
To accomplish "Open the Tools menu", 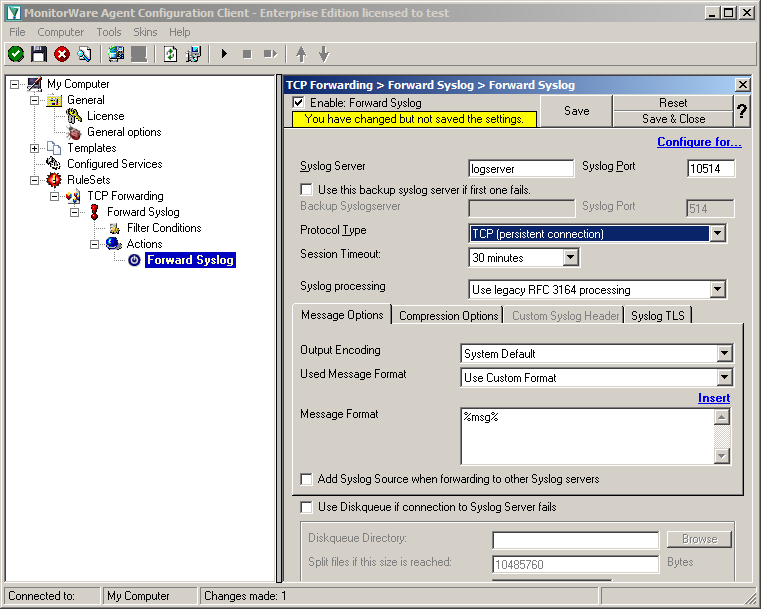I will coord(109,32).
